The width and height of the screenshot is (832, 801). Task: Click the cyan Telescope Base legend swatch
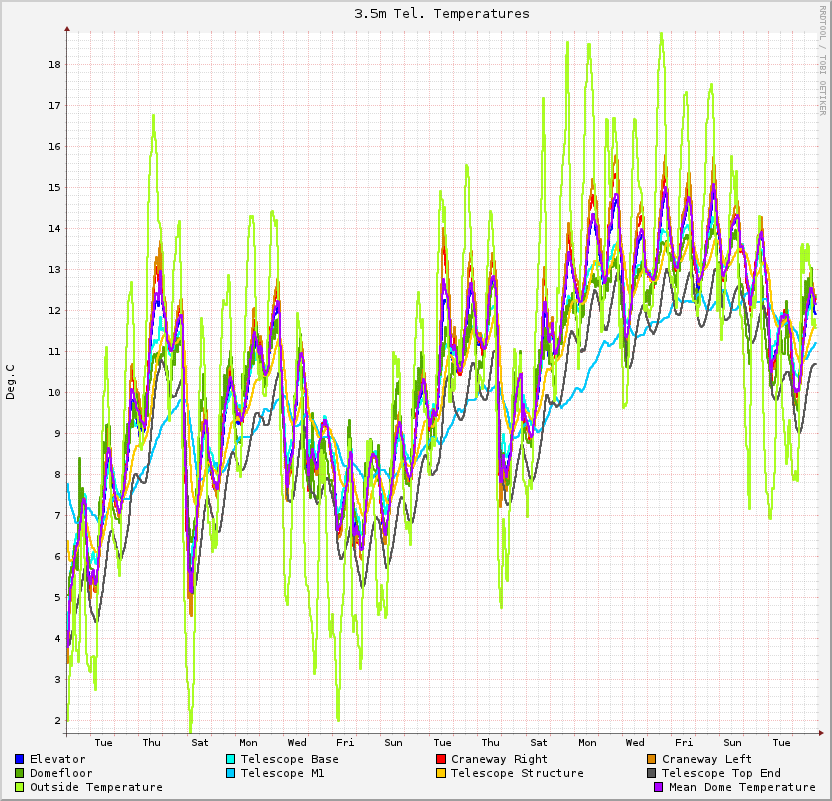231,759
